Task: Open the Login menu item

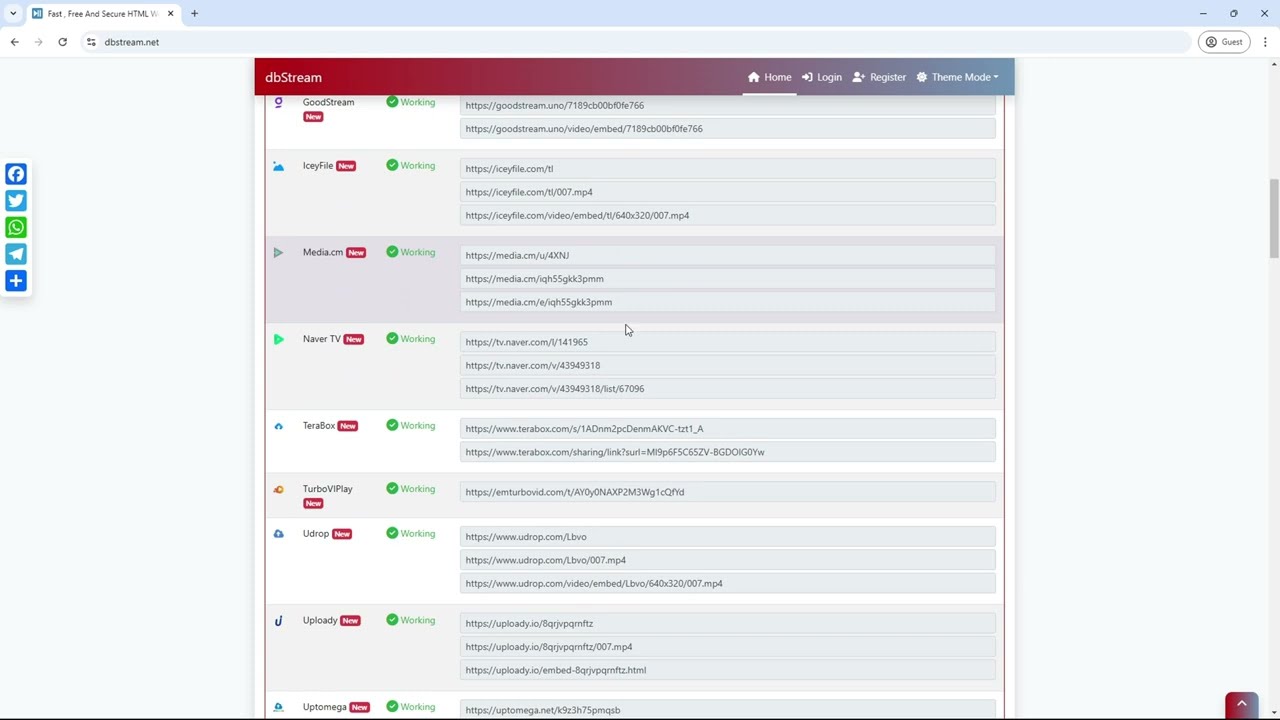Action: pos(822,77)
